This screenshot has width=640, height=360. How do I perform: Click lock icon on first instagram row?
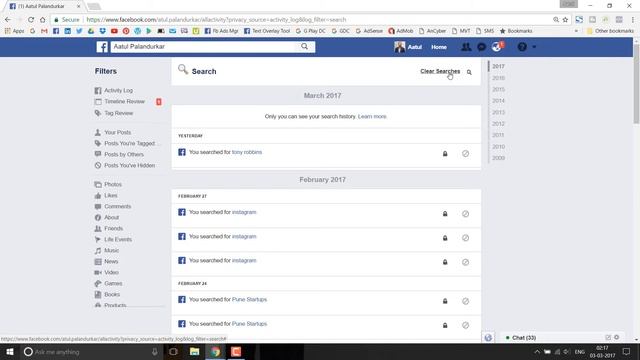(445, 213)
